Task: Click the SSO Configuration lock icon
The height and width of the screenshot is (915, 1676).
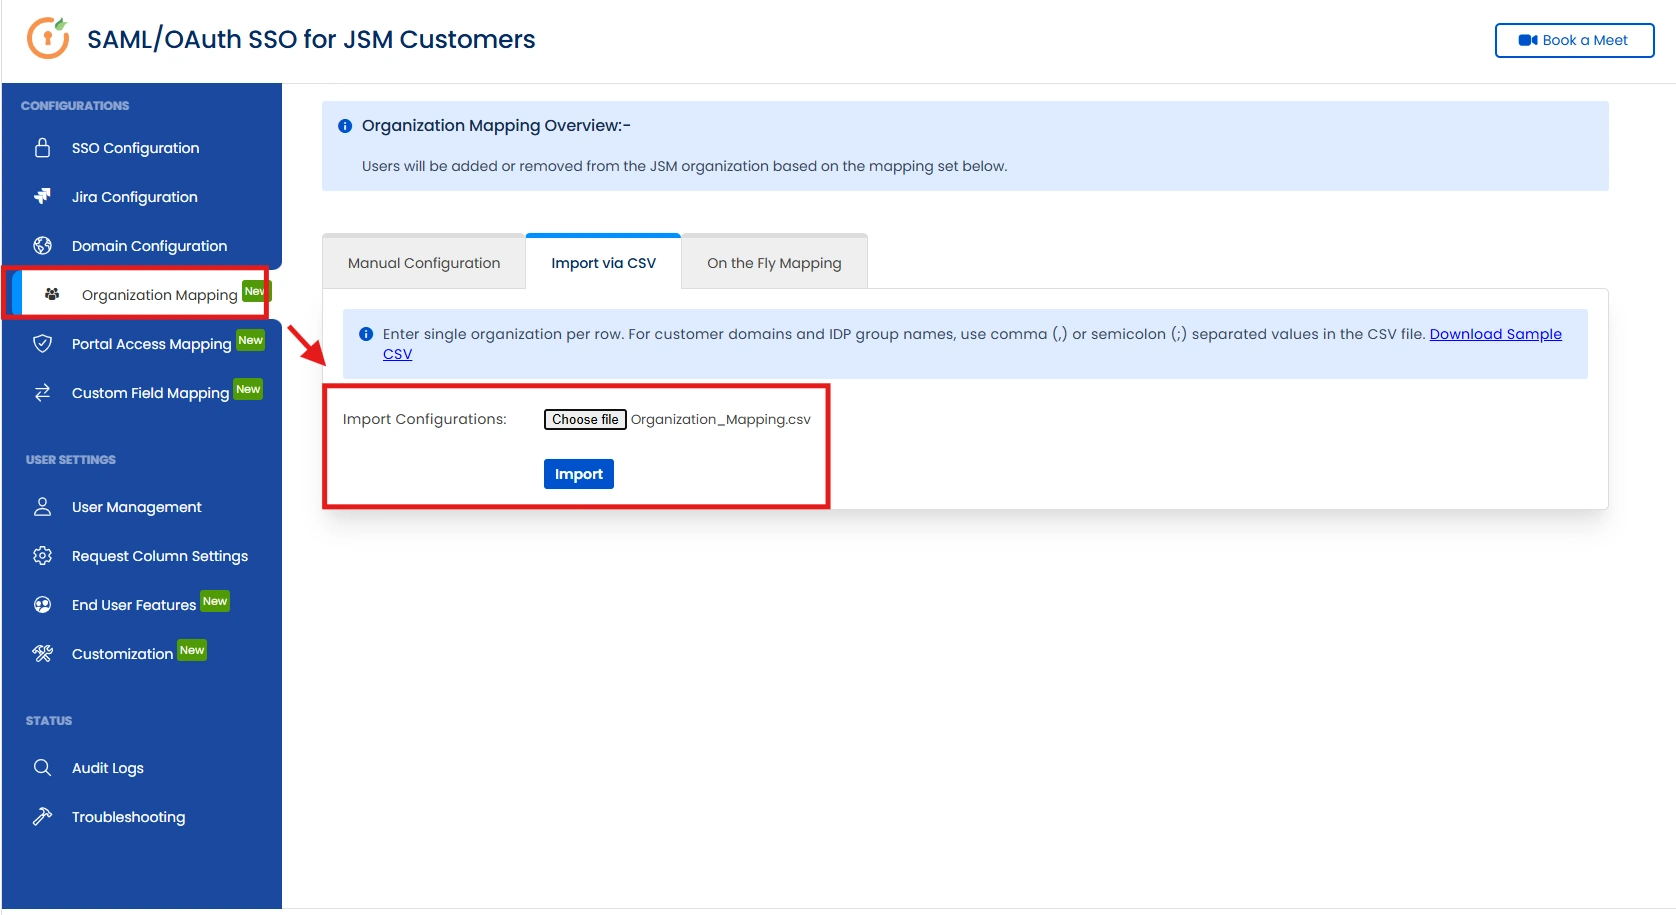Action: tap(42, 148)
